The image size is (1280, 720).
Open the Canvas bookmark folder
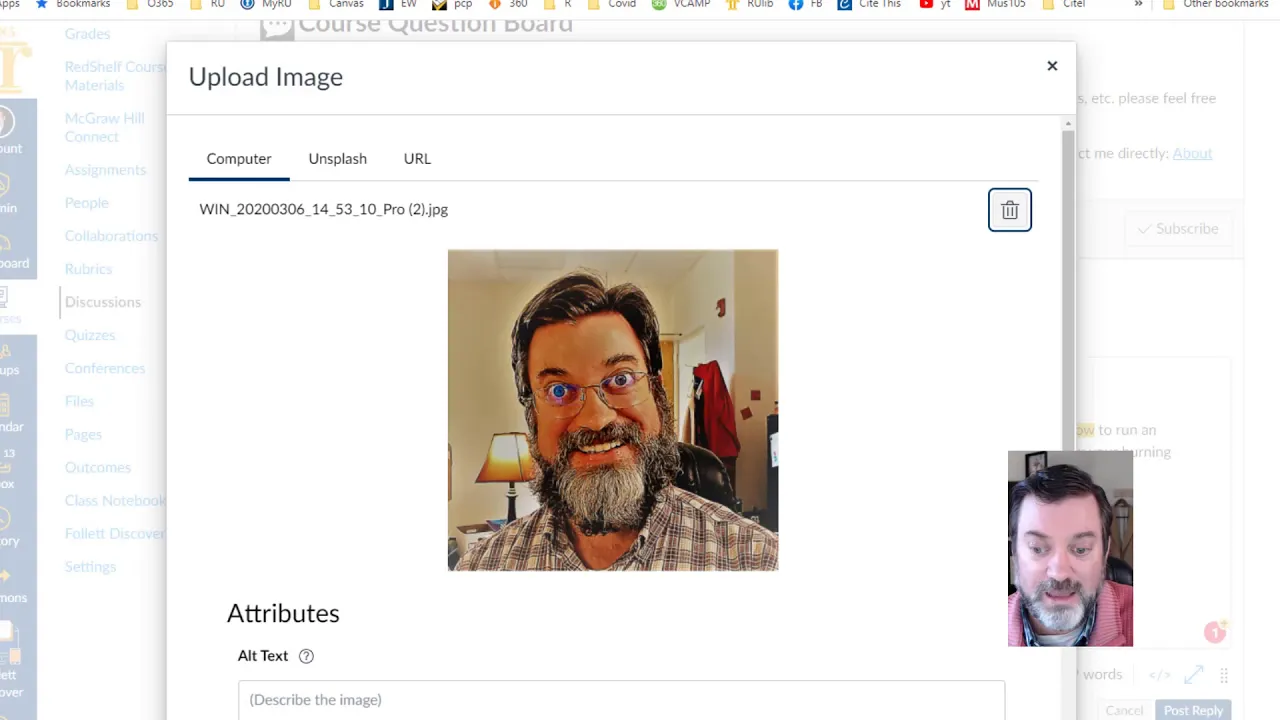point(335,4)
